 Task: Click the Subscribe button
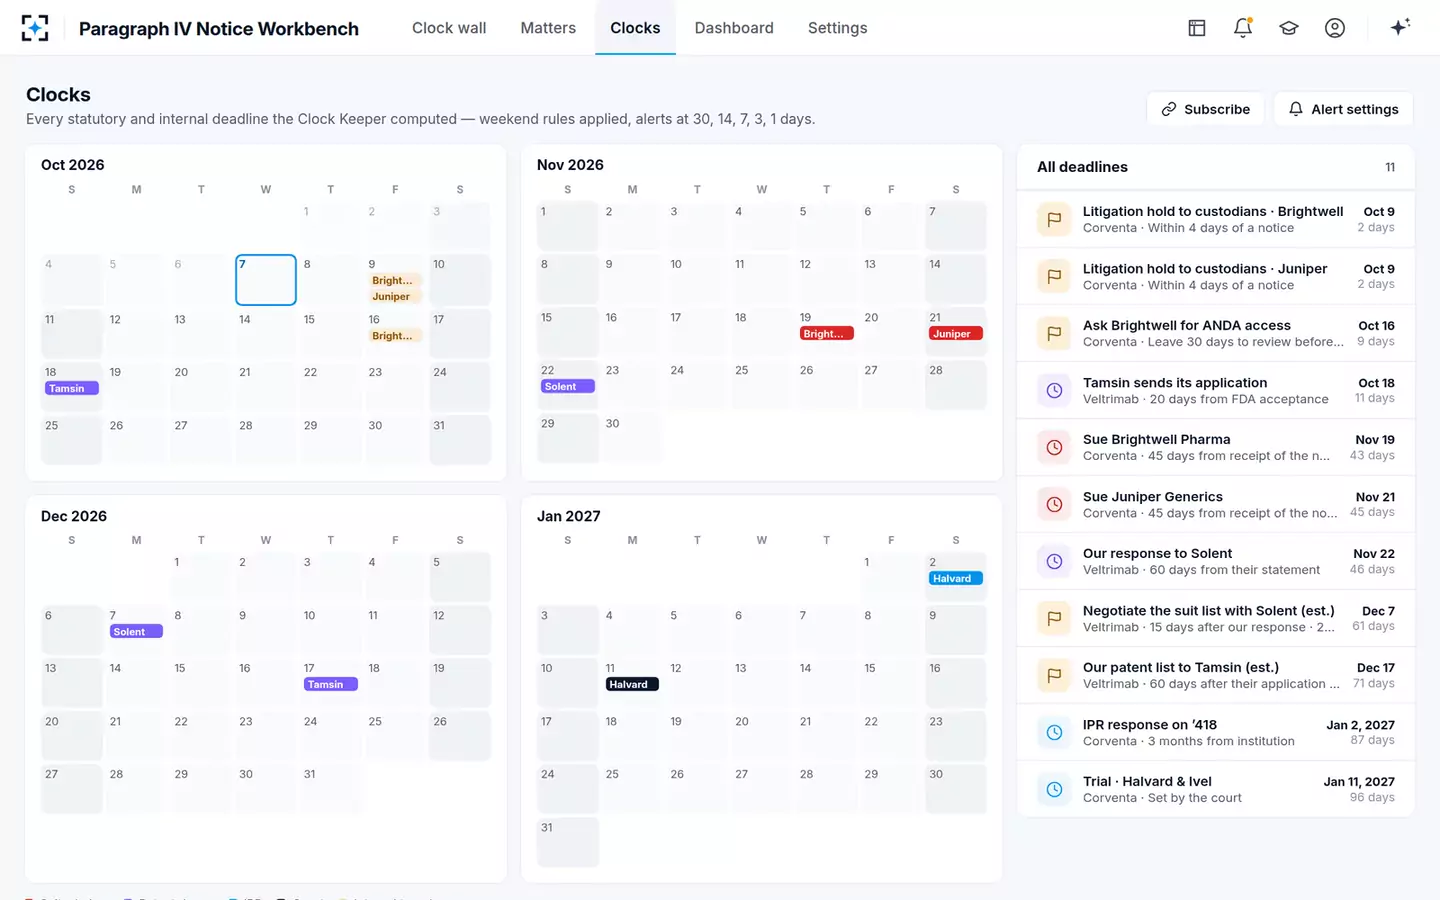pyautogui.click(x=1205, y=109)
